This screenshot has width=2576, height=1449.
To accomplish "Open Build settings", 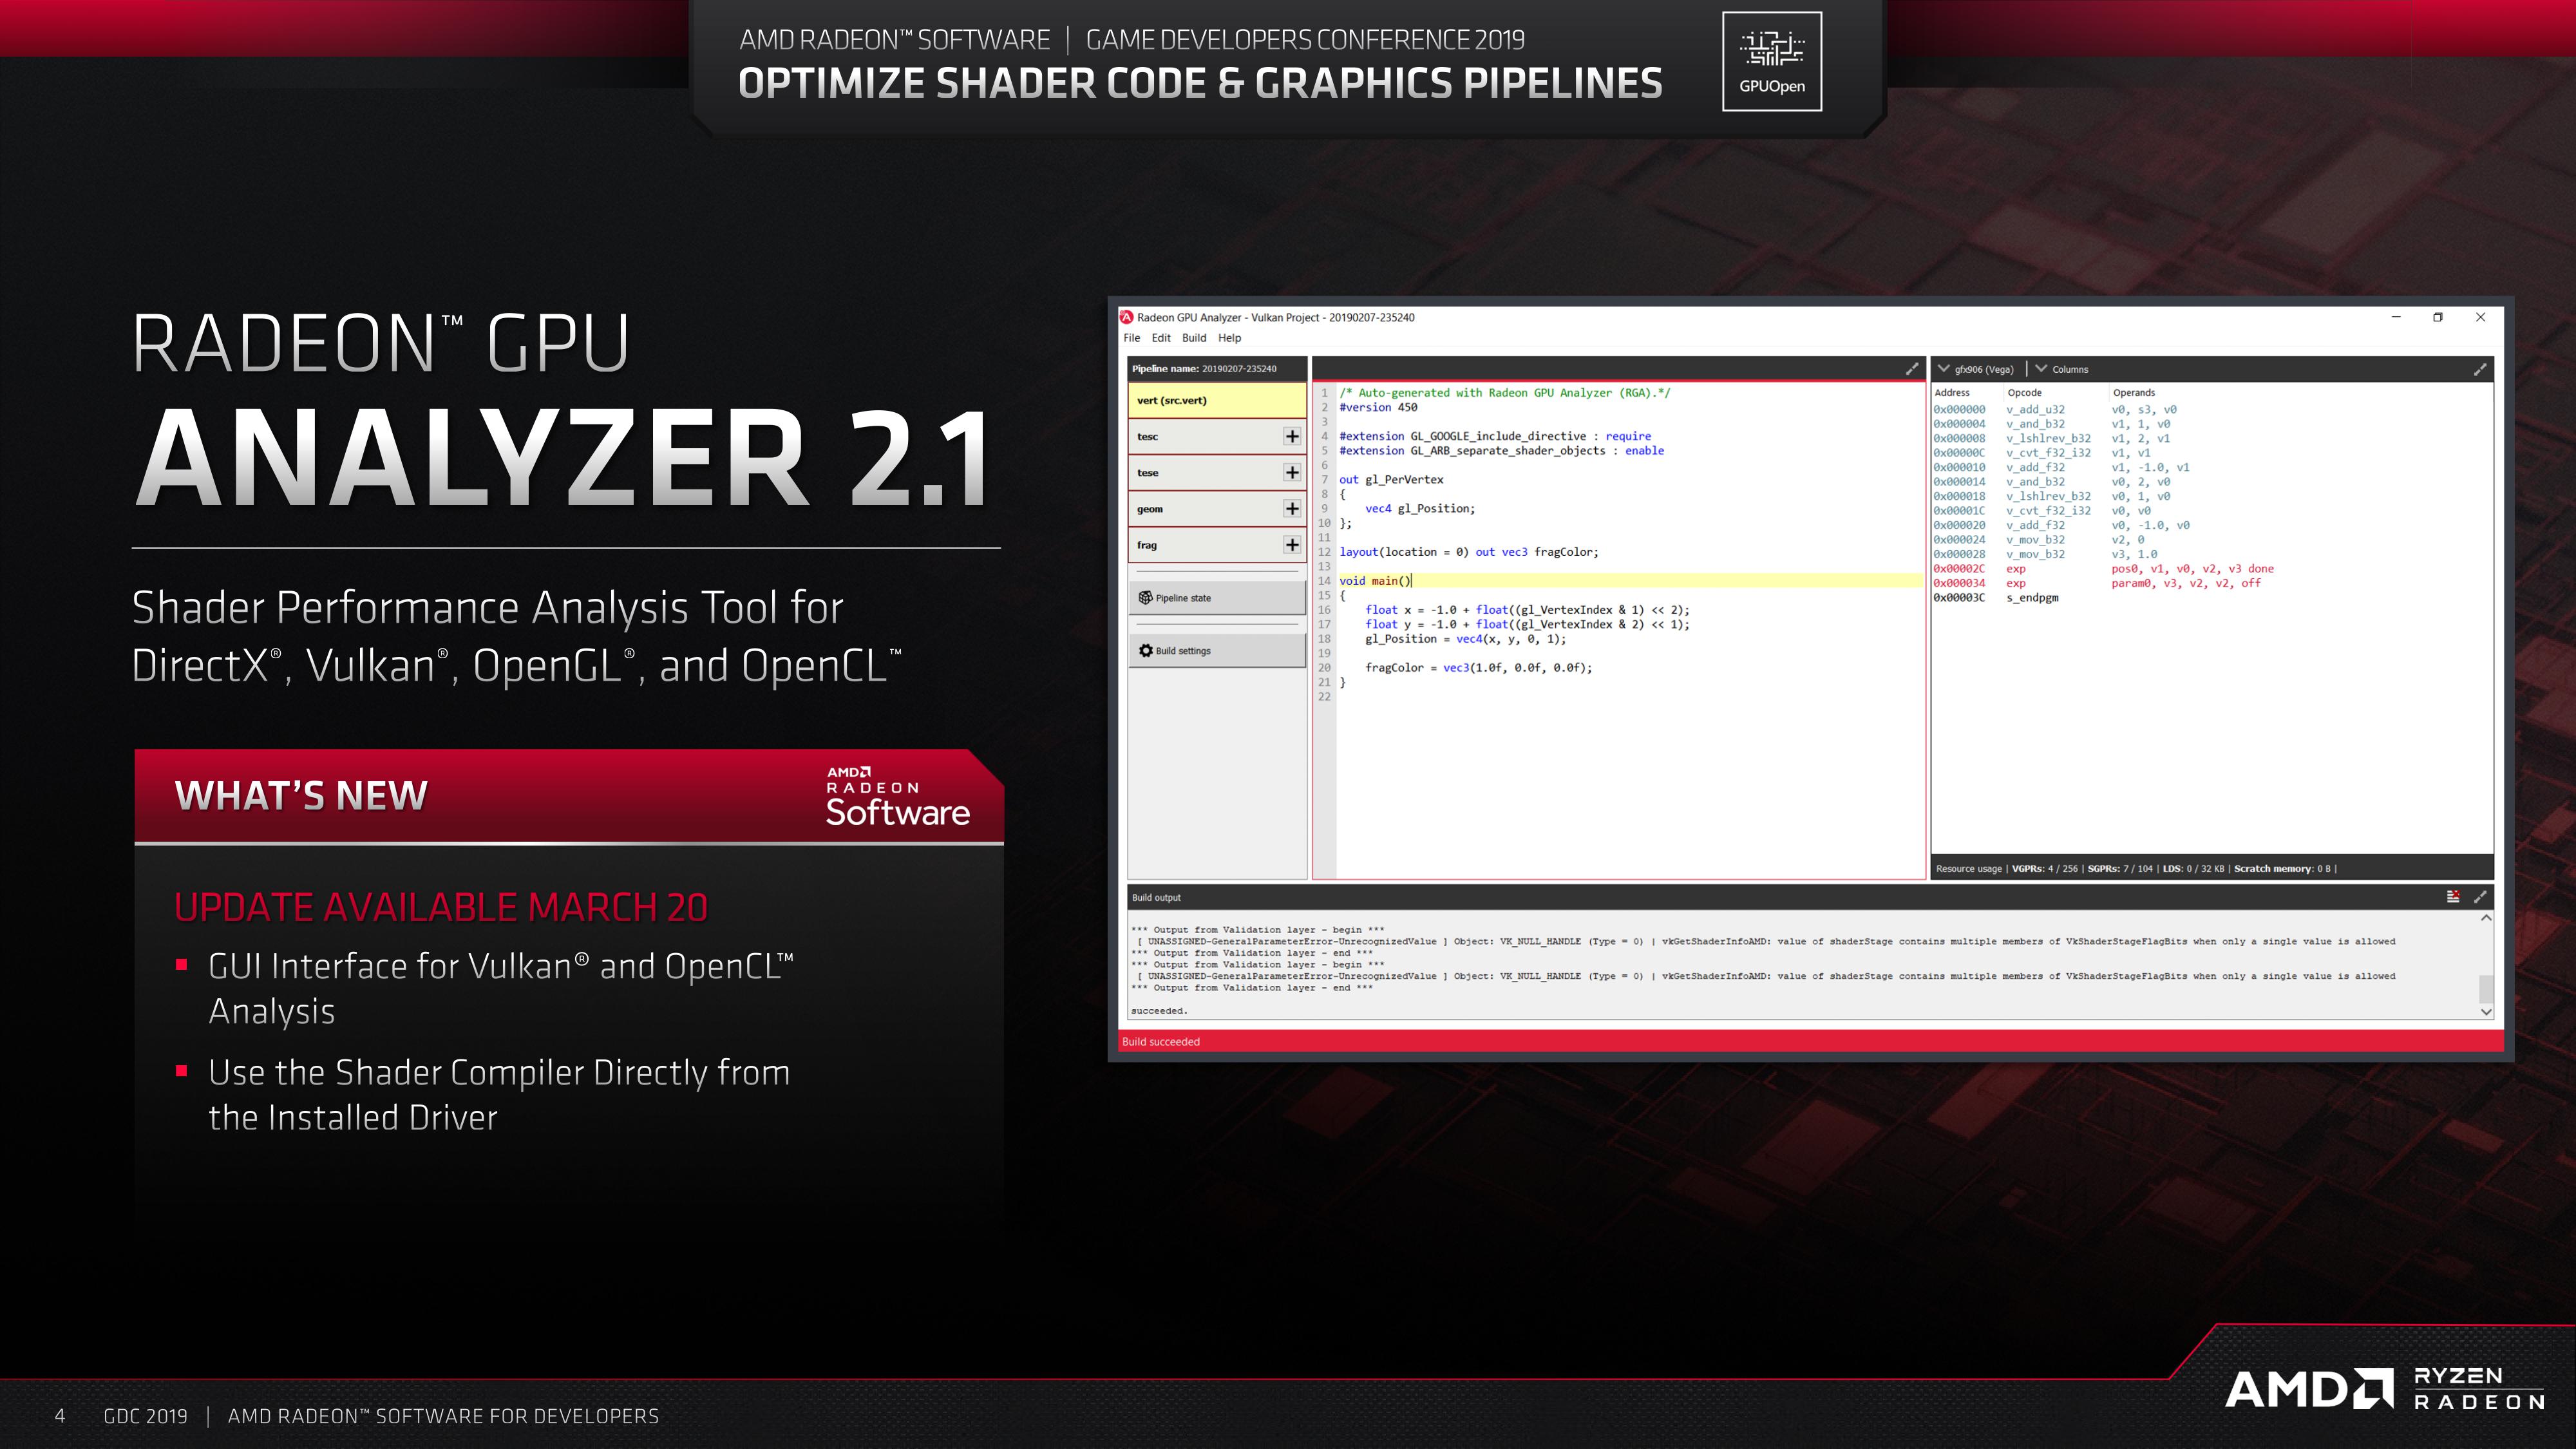I will tap(1217, 651).
